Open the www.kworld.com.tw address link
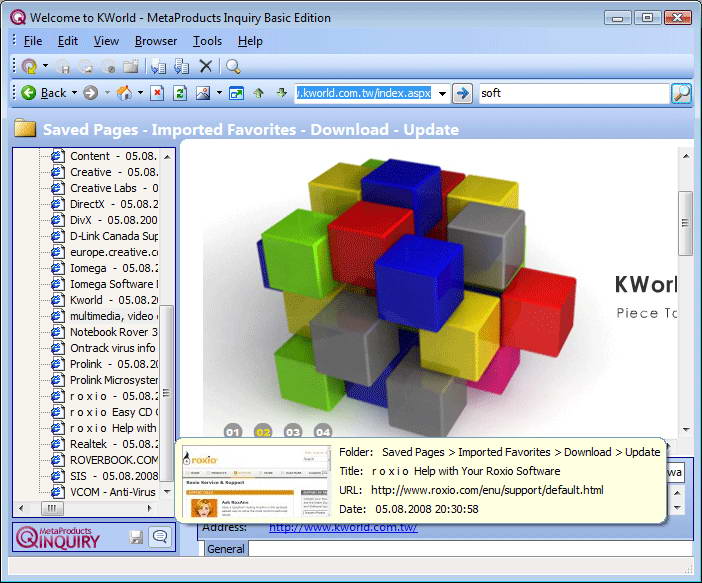 point(343,527)
